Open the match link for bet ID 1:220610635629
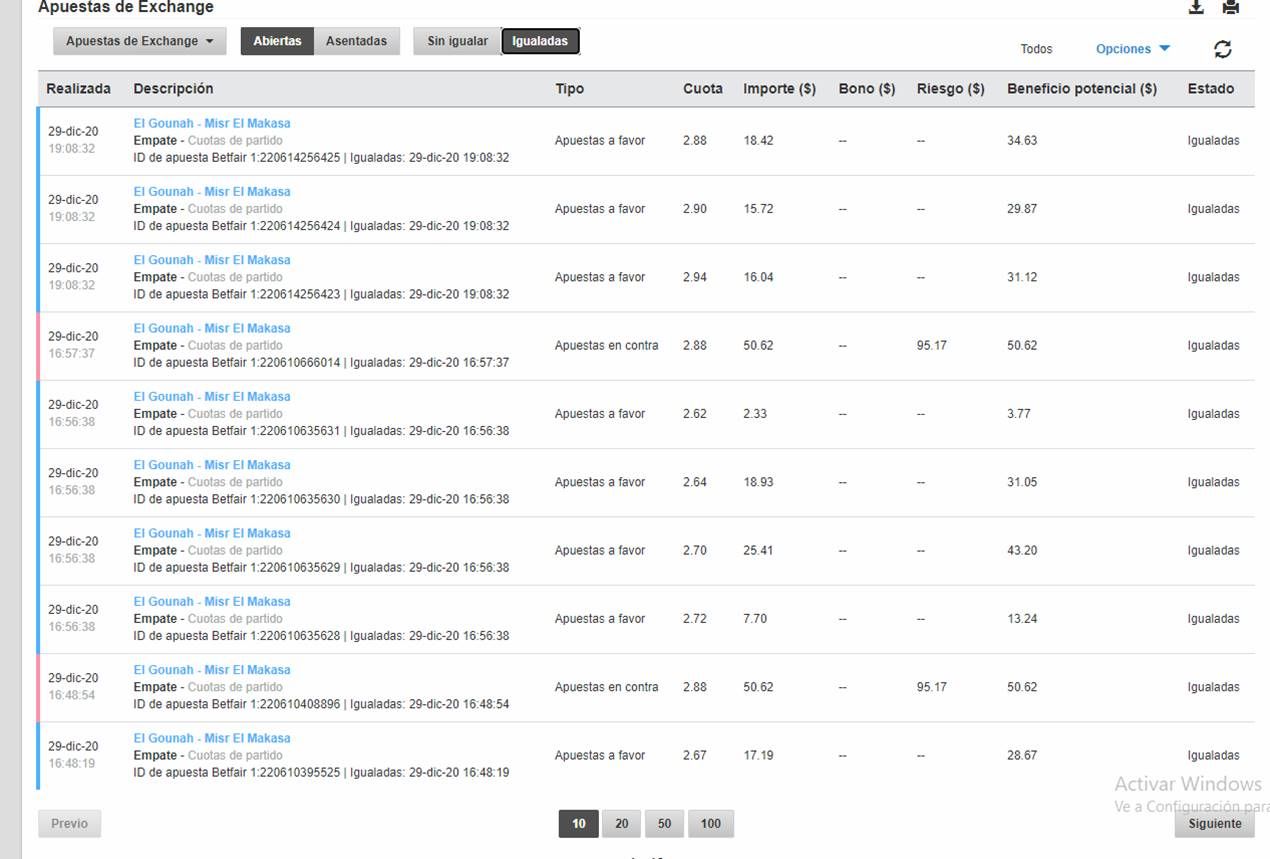Viewport: 1270px width, 859px height. (212, 533)
